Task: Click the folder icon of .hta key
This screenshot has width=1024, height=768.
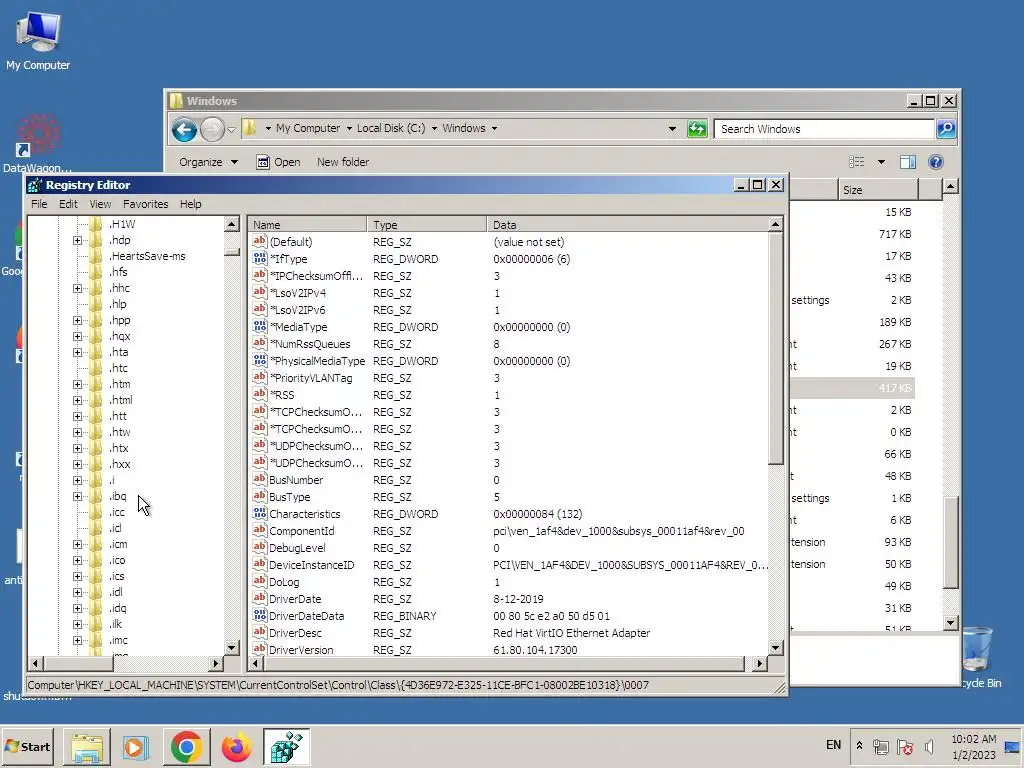Action: coord(96,352)
